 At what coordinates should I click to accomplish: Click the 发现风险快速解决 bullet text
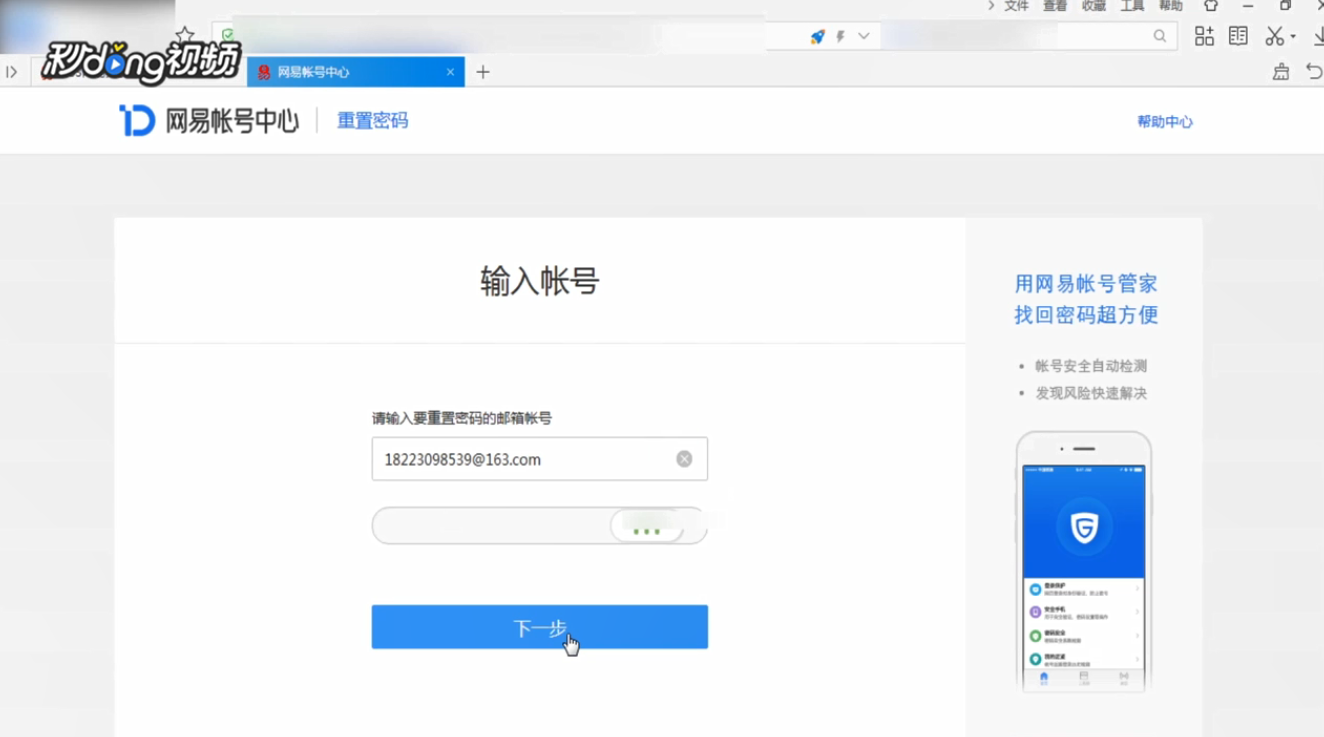(x=1091, y=393)
